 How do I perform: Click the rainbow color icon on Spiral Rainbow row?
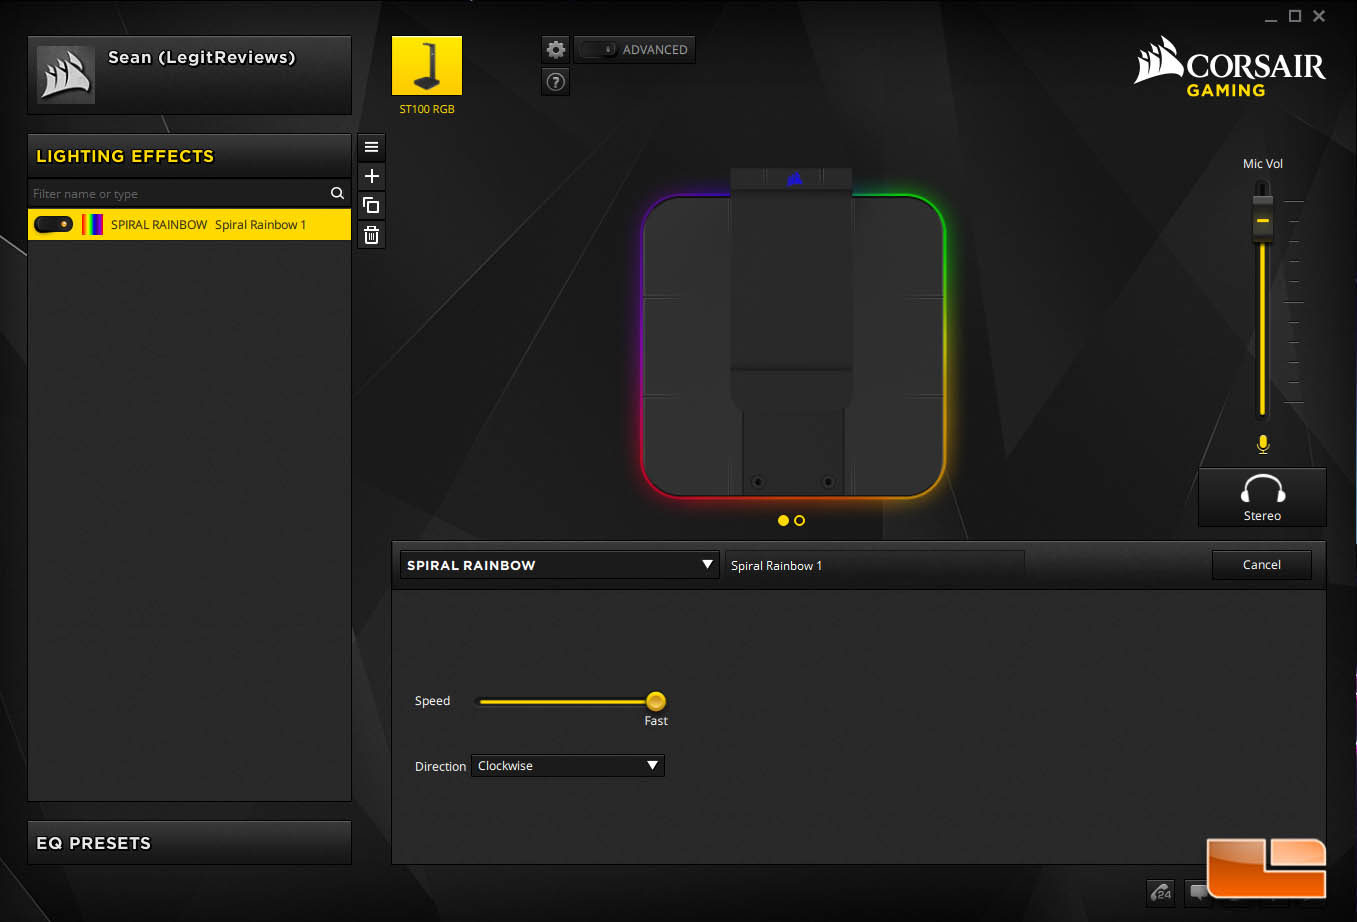pos(92,224)
